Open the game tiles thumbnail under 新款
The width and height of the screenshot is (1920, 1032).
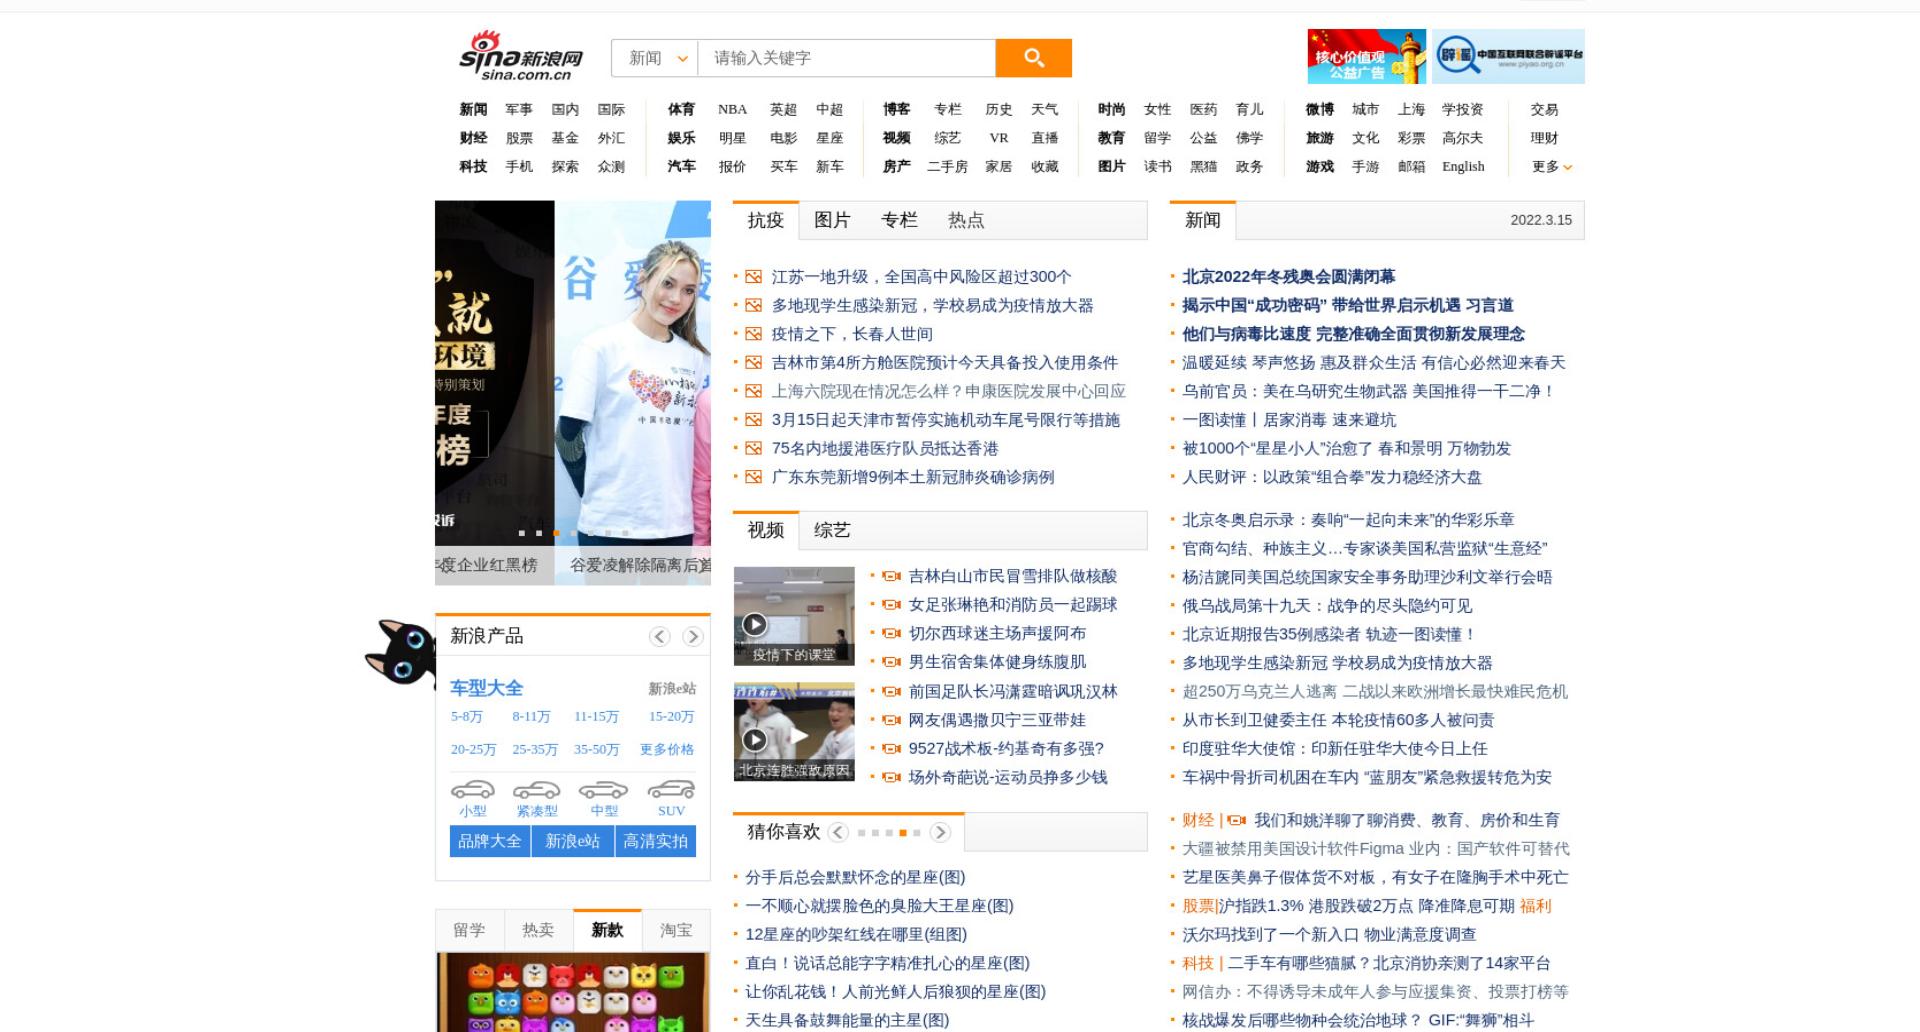coord(573,992)
